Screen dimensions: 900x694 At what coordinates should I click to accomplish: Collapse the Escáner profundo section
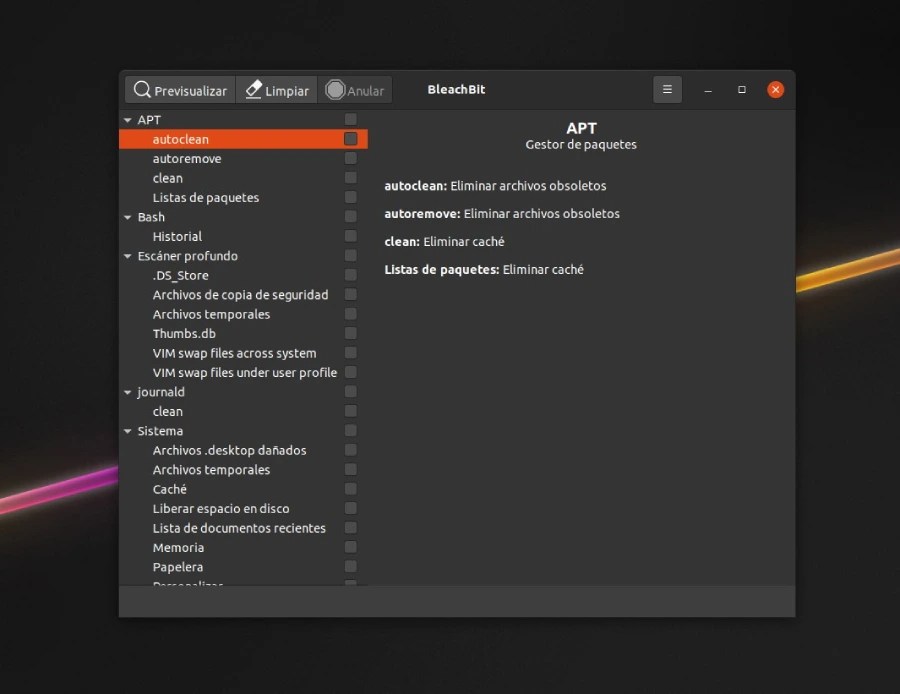128,256
